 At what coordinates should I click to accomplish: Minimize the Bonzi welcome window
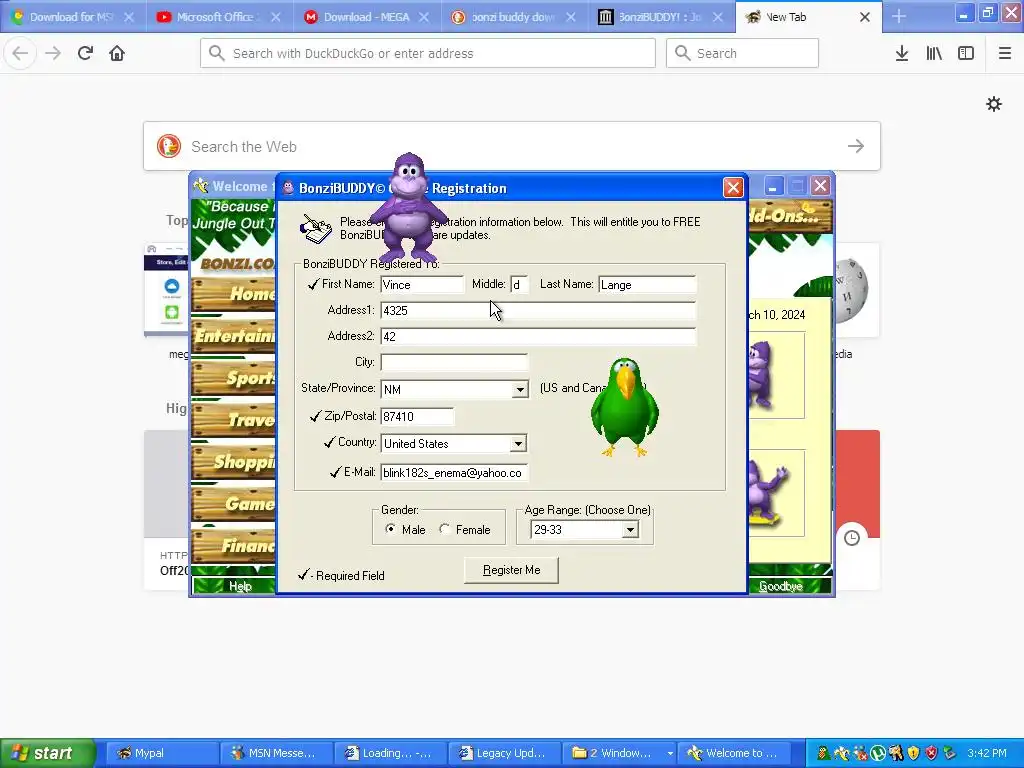point(773,187)
